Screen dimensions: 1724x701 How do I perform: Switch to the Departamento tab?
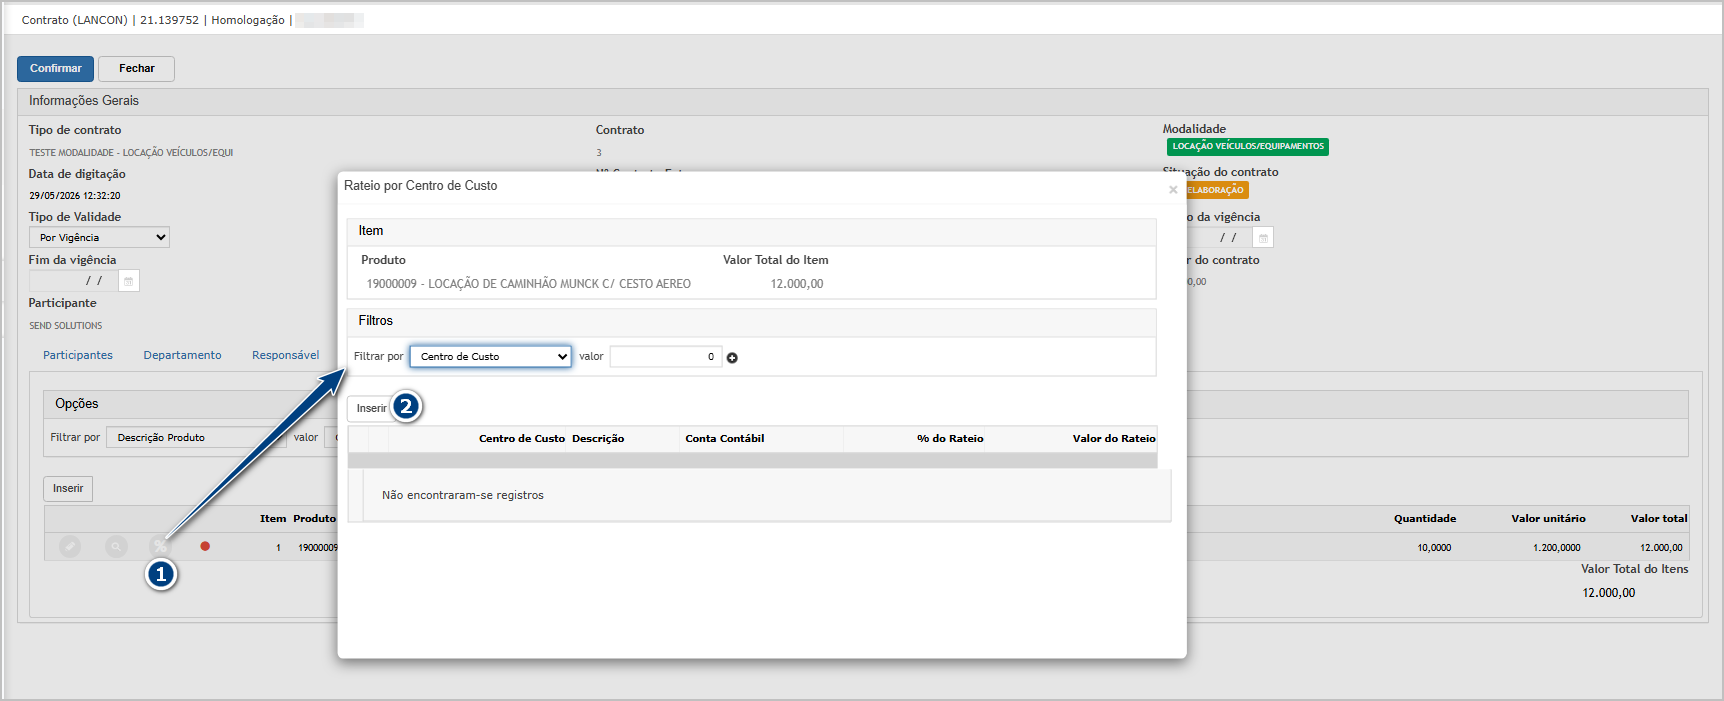[182, 355]
